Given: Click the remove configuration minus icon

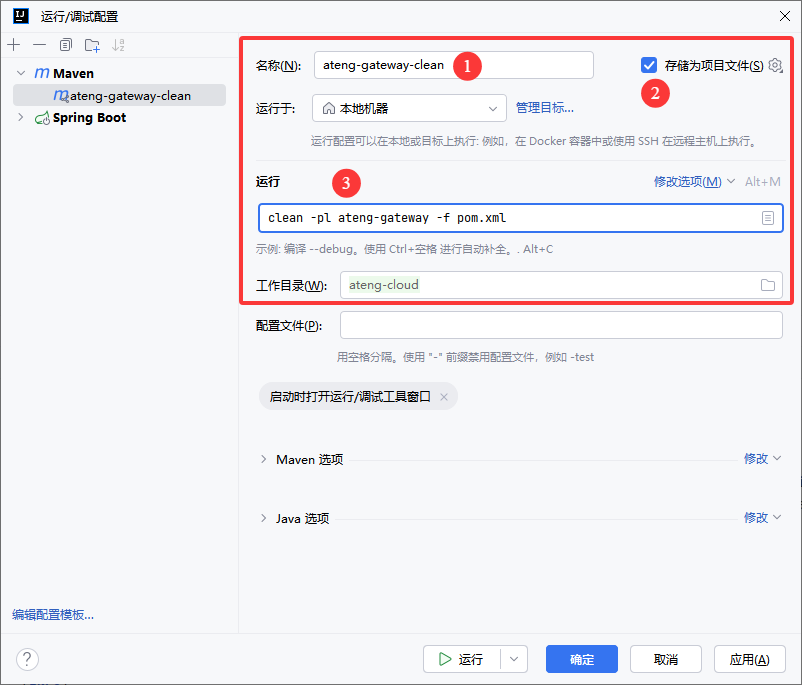Looking at the screenshot, I should 39,45.
